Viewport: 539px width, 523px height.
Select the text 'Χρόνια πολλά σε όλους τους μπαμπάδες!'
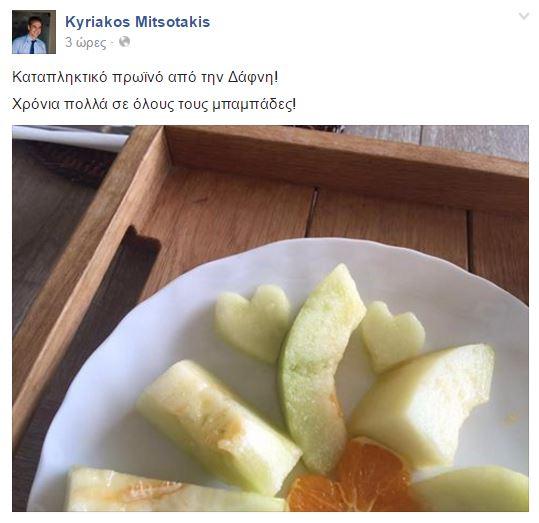coord(154,104)
